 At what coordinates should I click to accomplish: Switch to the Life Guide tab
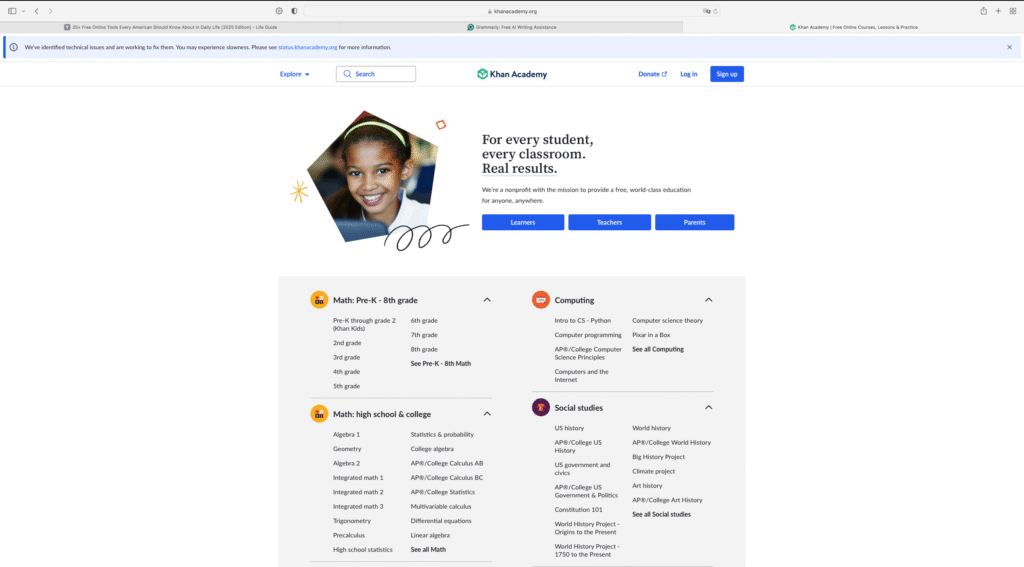[170, 27]
